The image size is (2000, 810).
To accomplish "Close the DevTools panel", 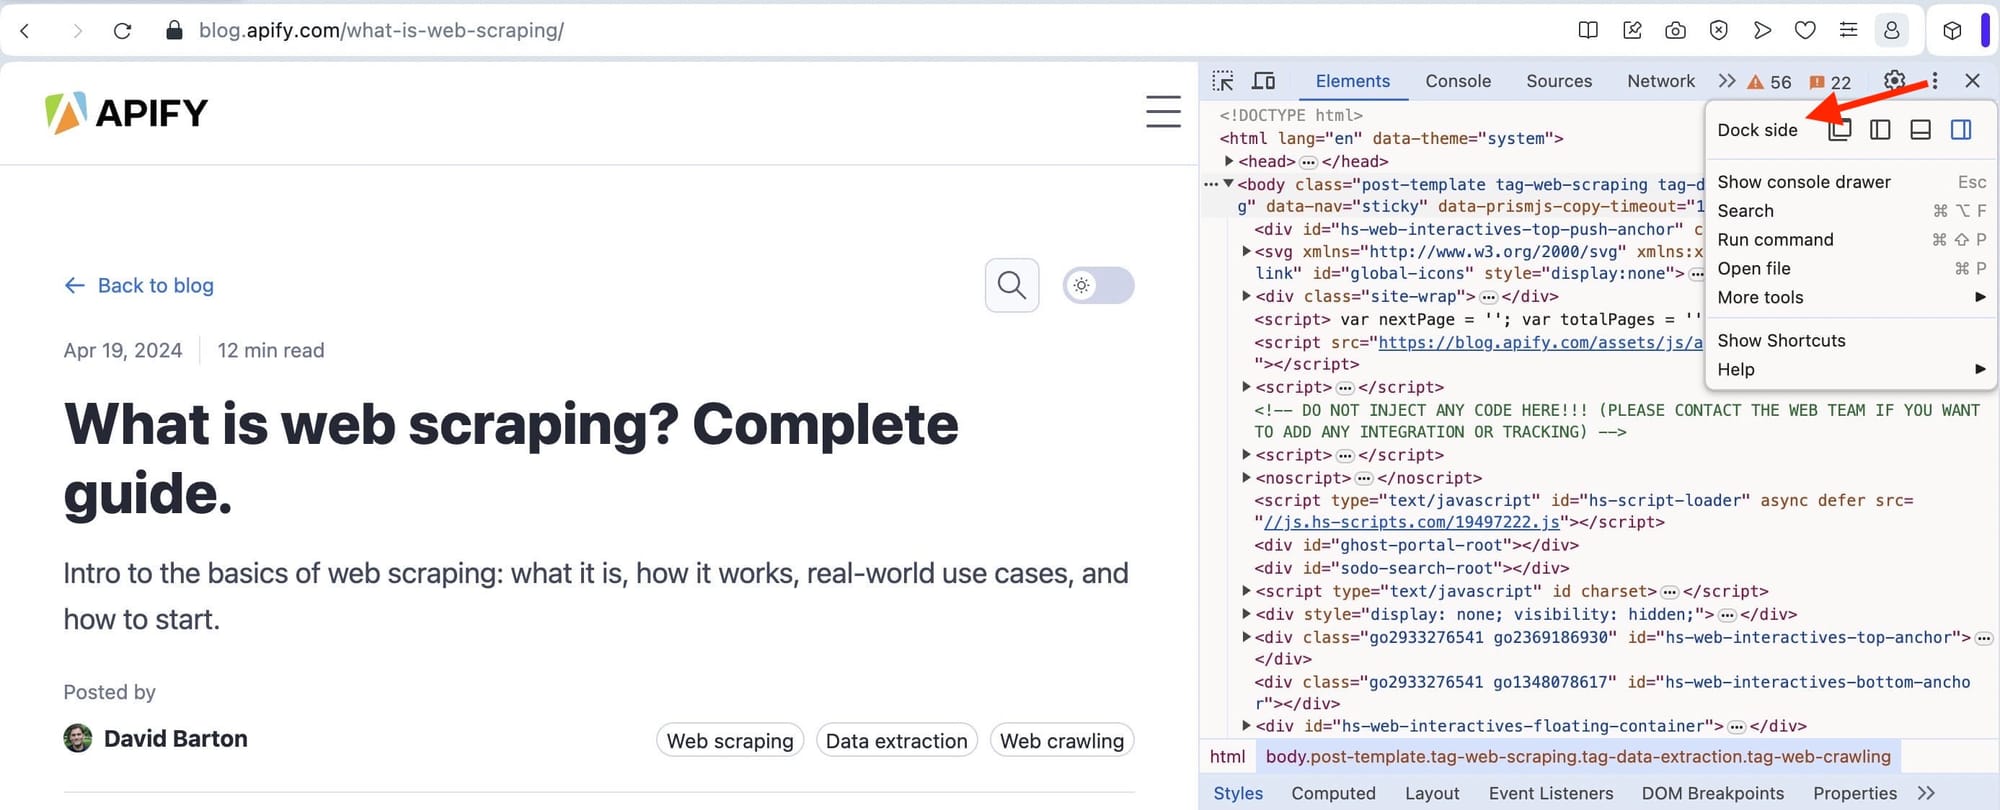I will [x=1972, y=81].
